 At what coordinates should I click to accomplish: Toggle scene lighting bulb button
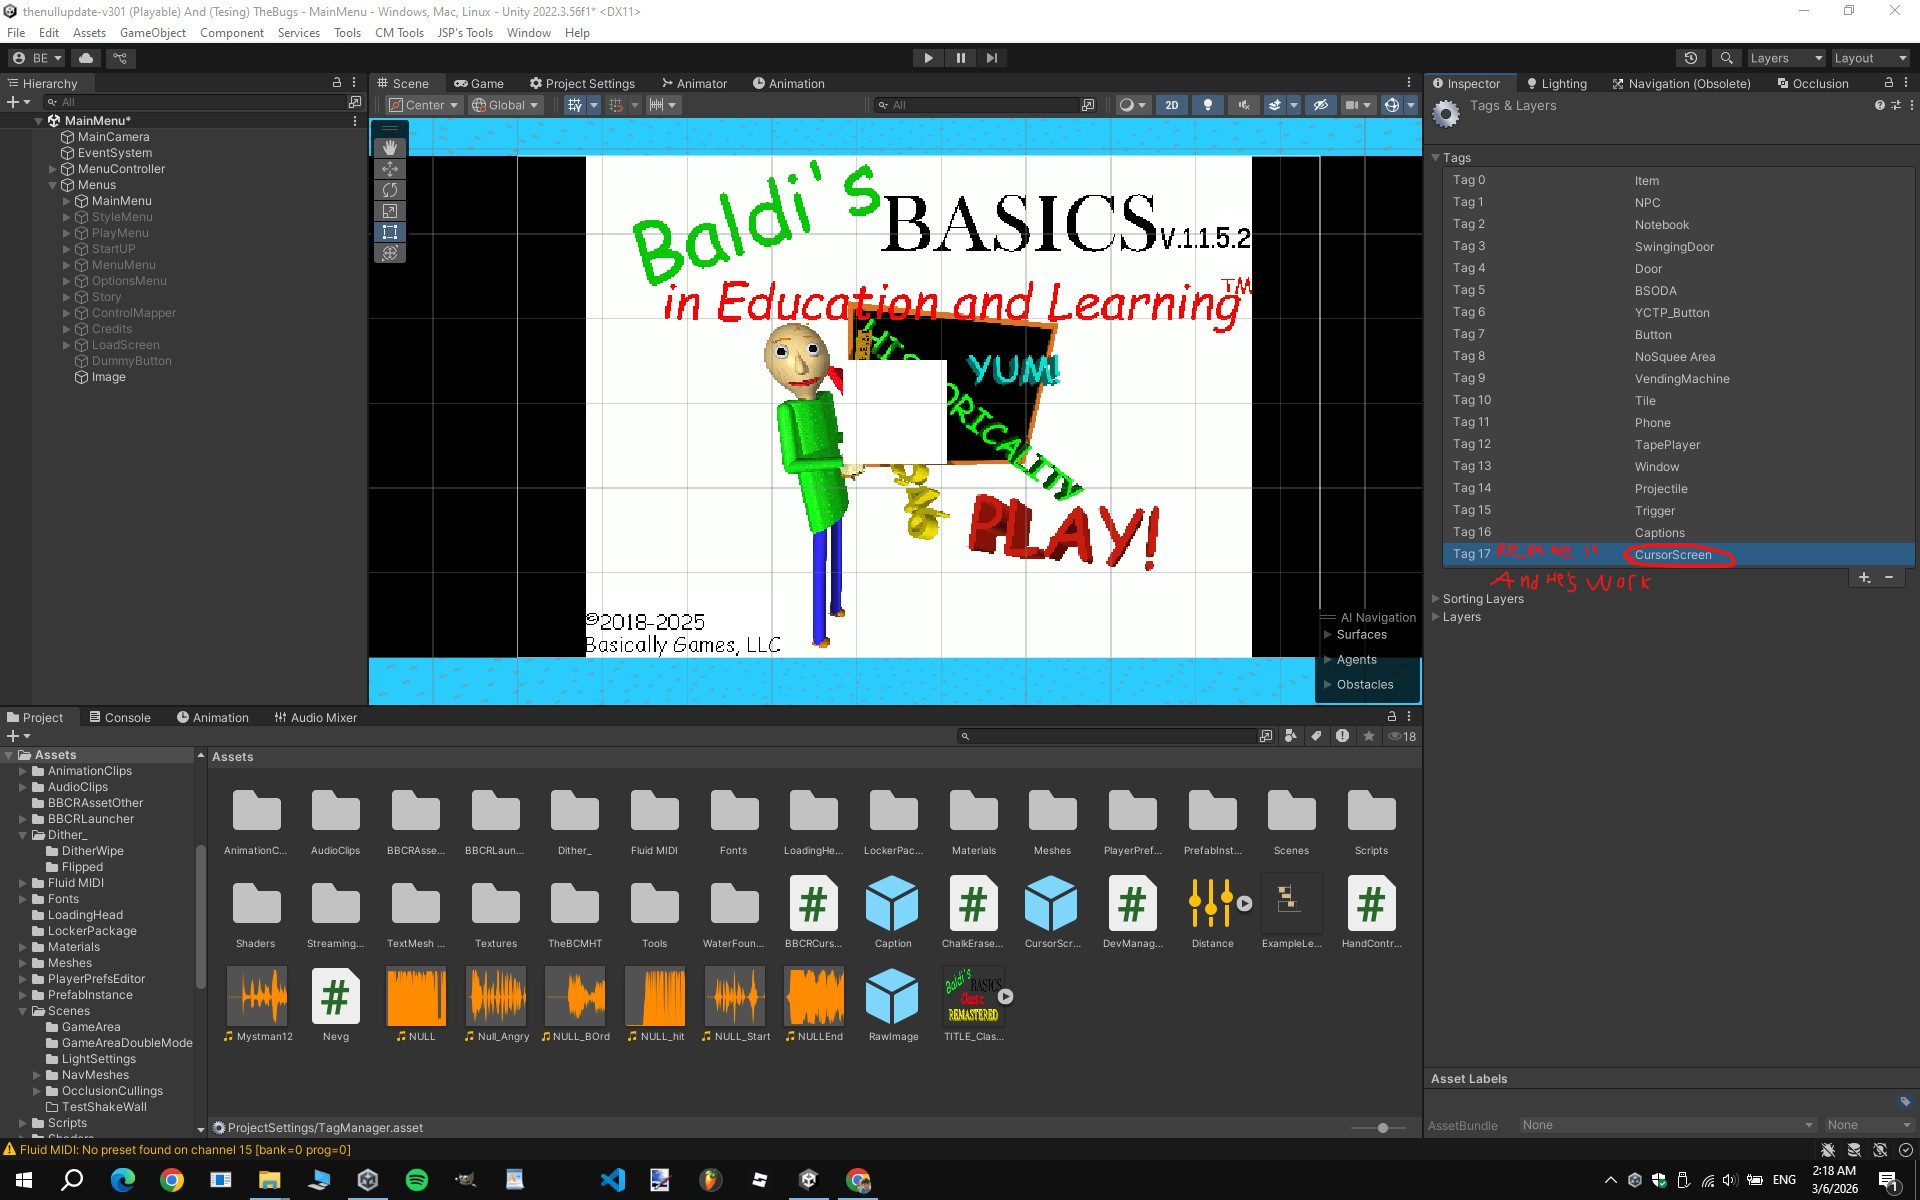click(1208, 105)
